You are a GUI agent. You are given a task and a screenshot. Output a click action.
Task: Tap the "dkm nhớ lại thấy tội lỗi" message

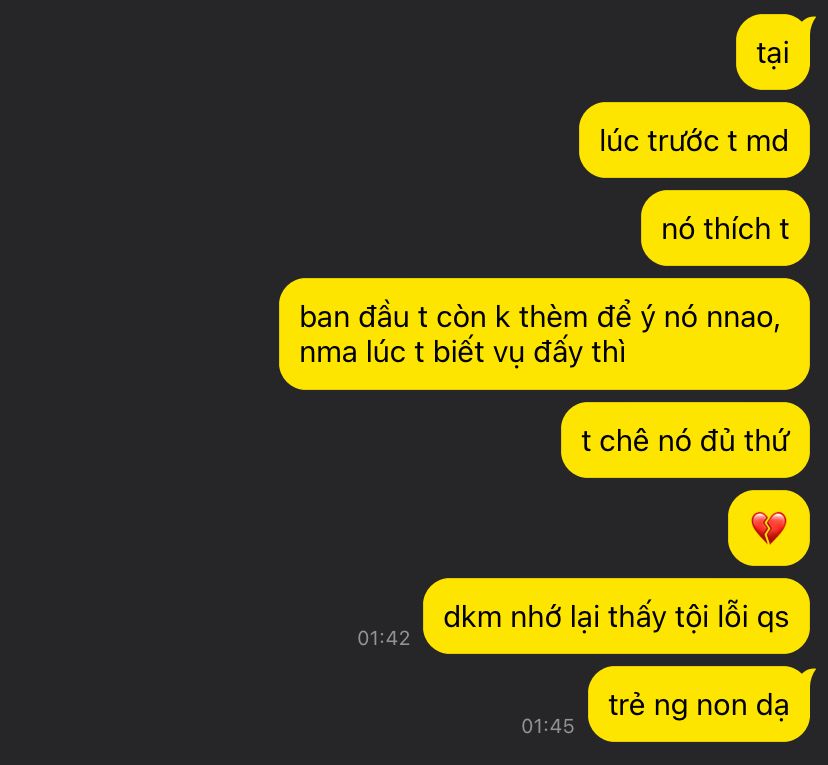pyautogui.click(x=616, y=616)
